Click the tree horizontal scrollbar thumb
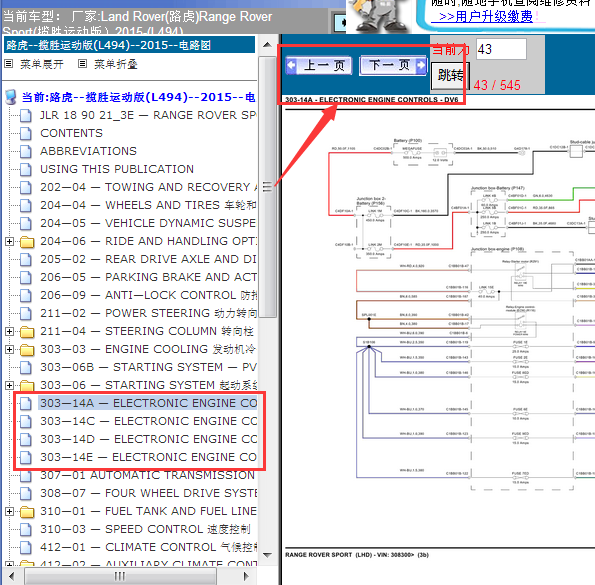 (120, 576)
